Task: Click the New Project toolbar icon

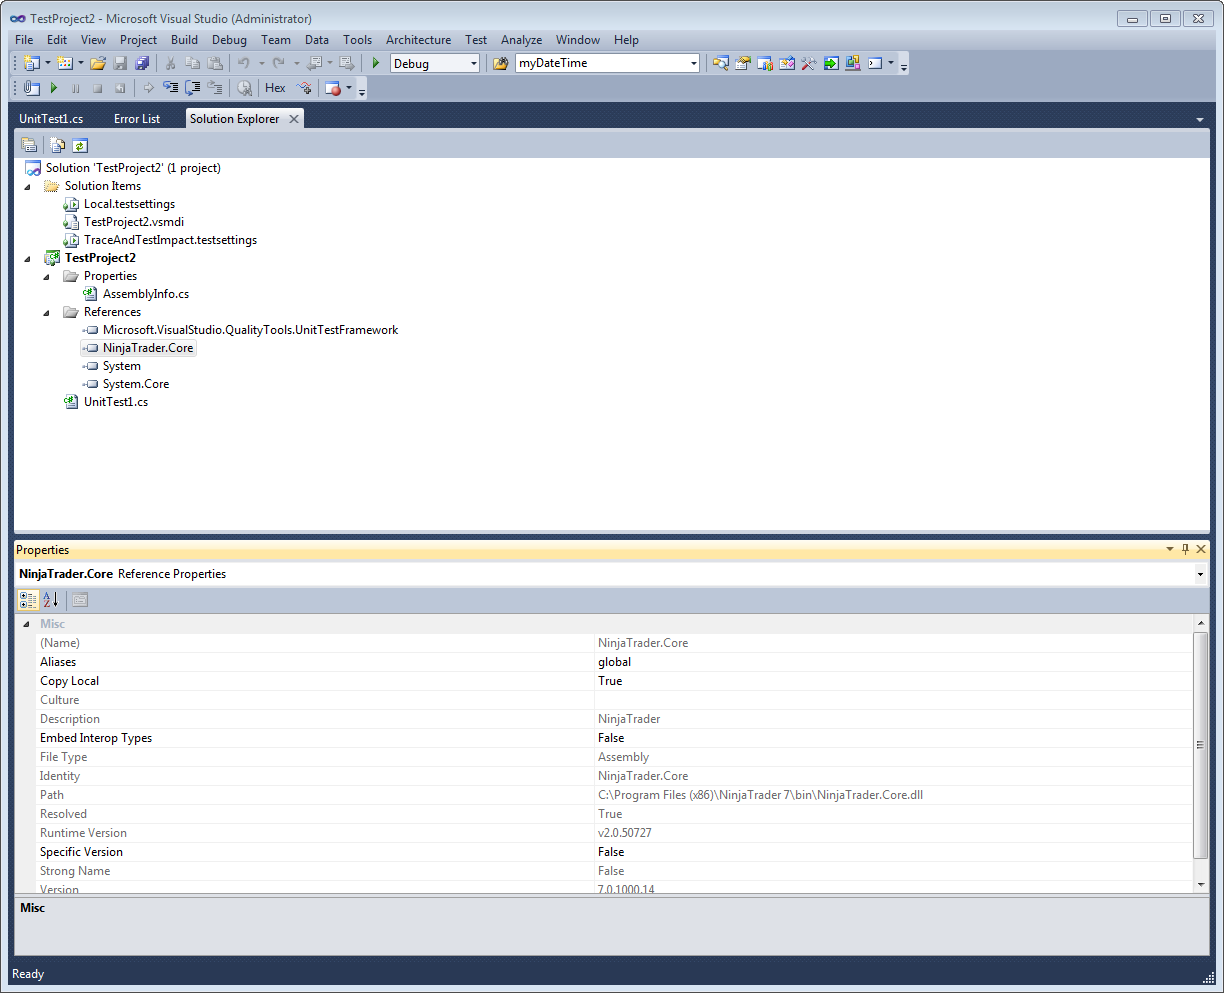Action: [x=31, y=63]
